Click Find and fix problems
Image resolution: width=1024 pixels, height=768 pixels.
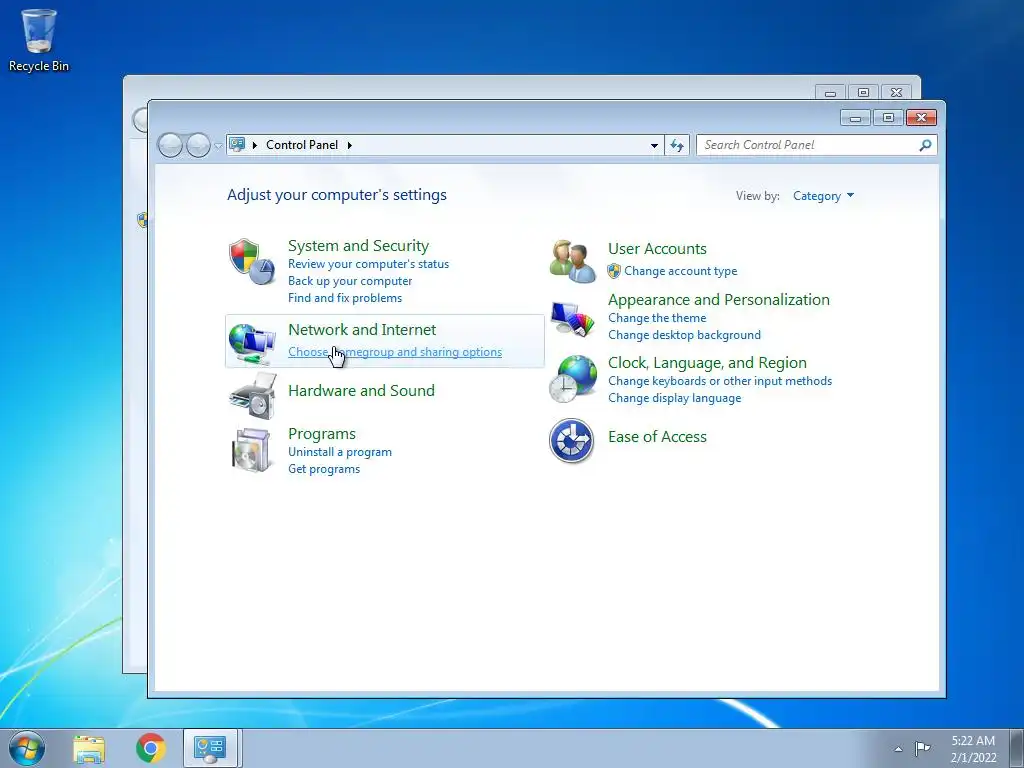345,298
